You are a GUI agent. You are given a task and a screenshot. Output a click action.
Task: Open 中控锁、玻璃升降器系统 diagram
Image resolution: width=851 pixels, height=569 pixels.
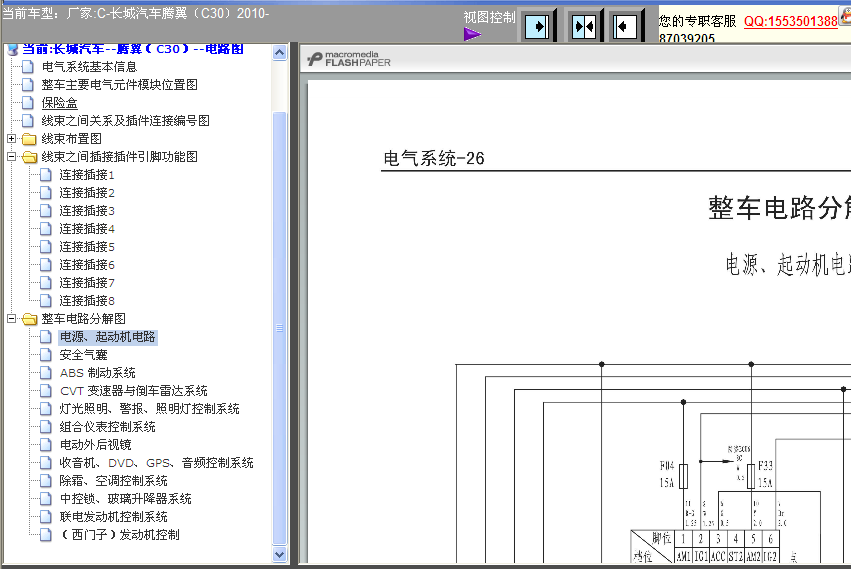[125, 498]
